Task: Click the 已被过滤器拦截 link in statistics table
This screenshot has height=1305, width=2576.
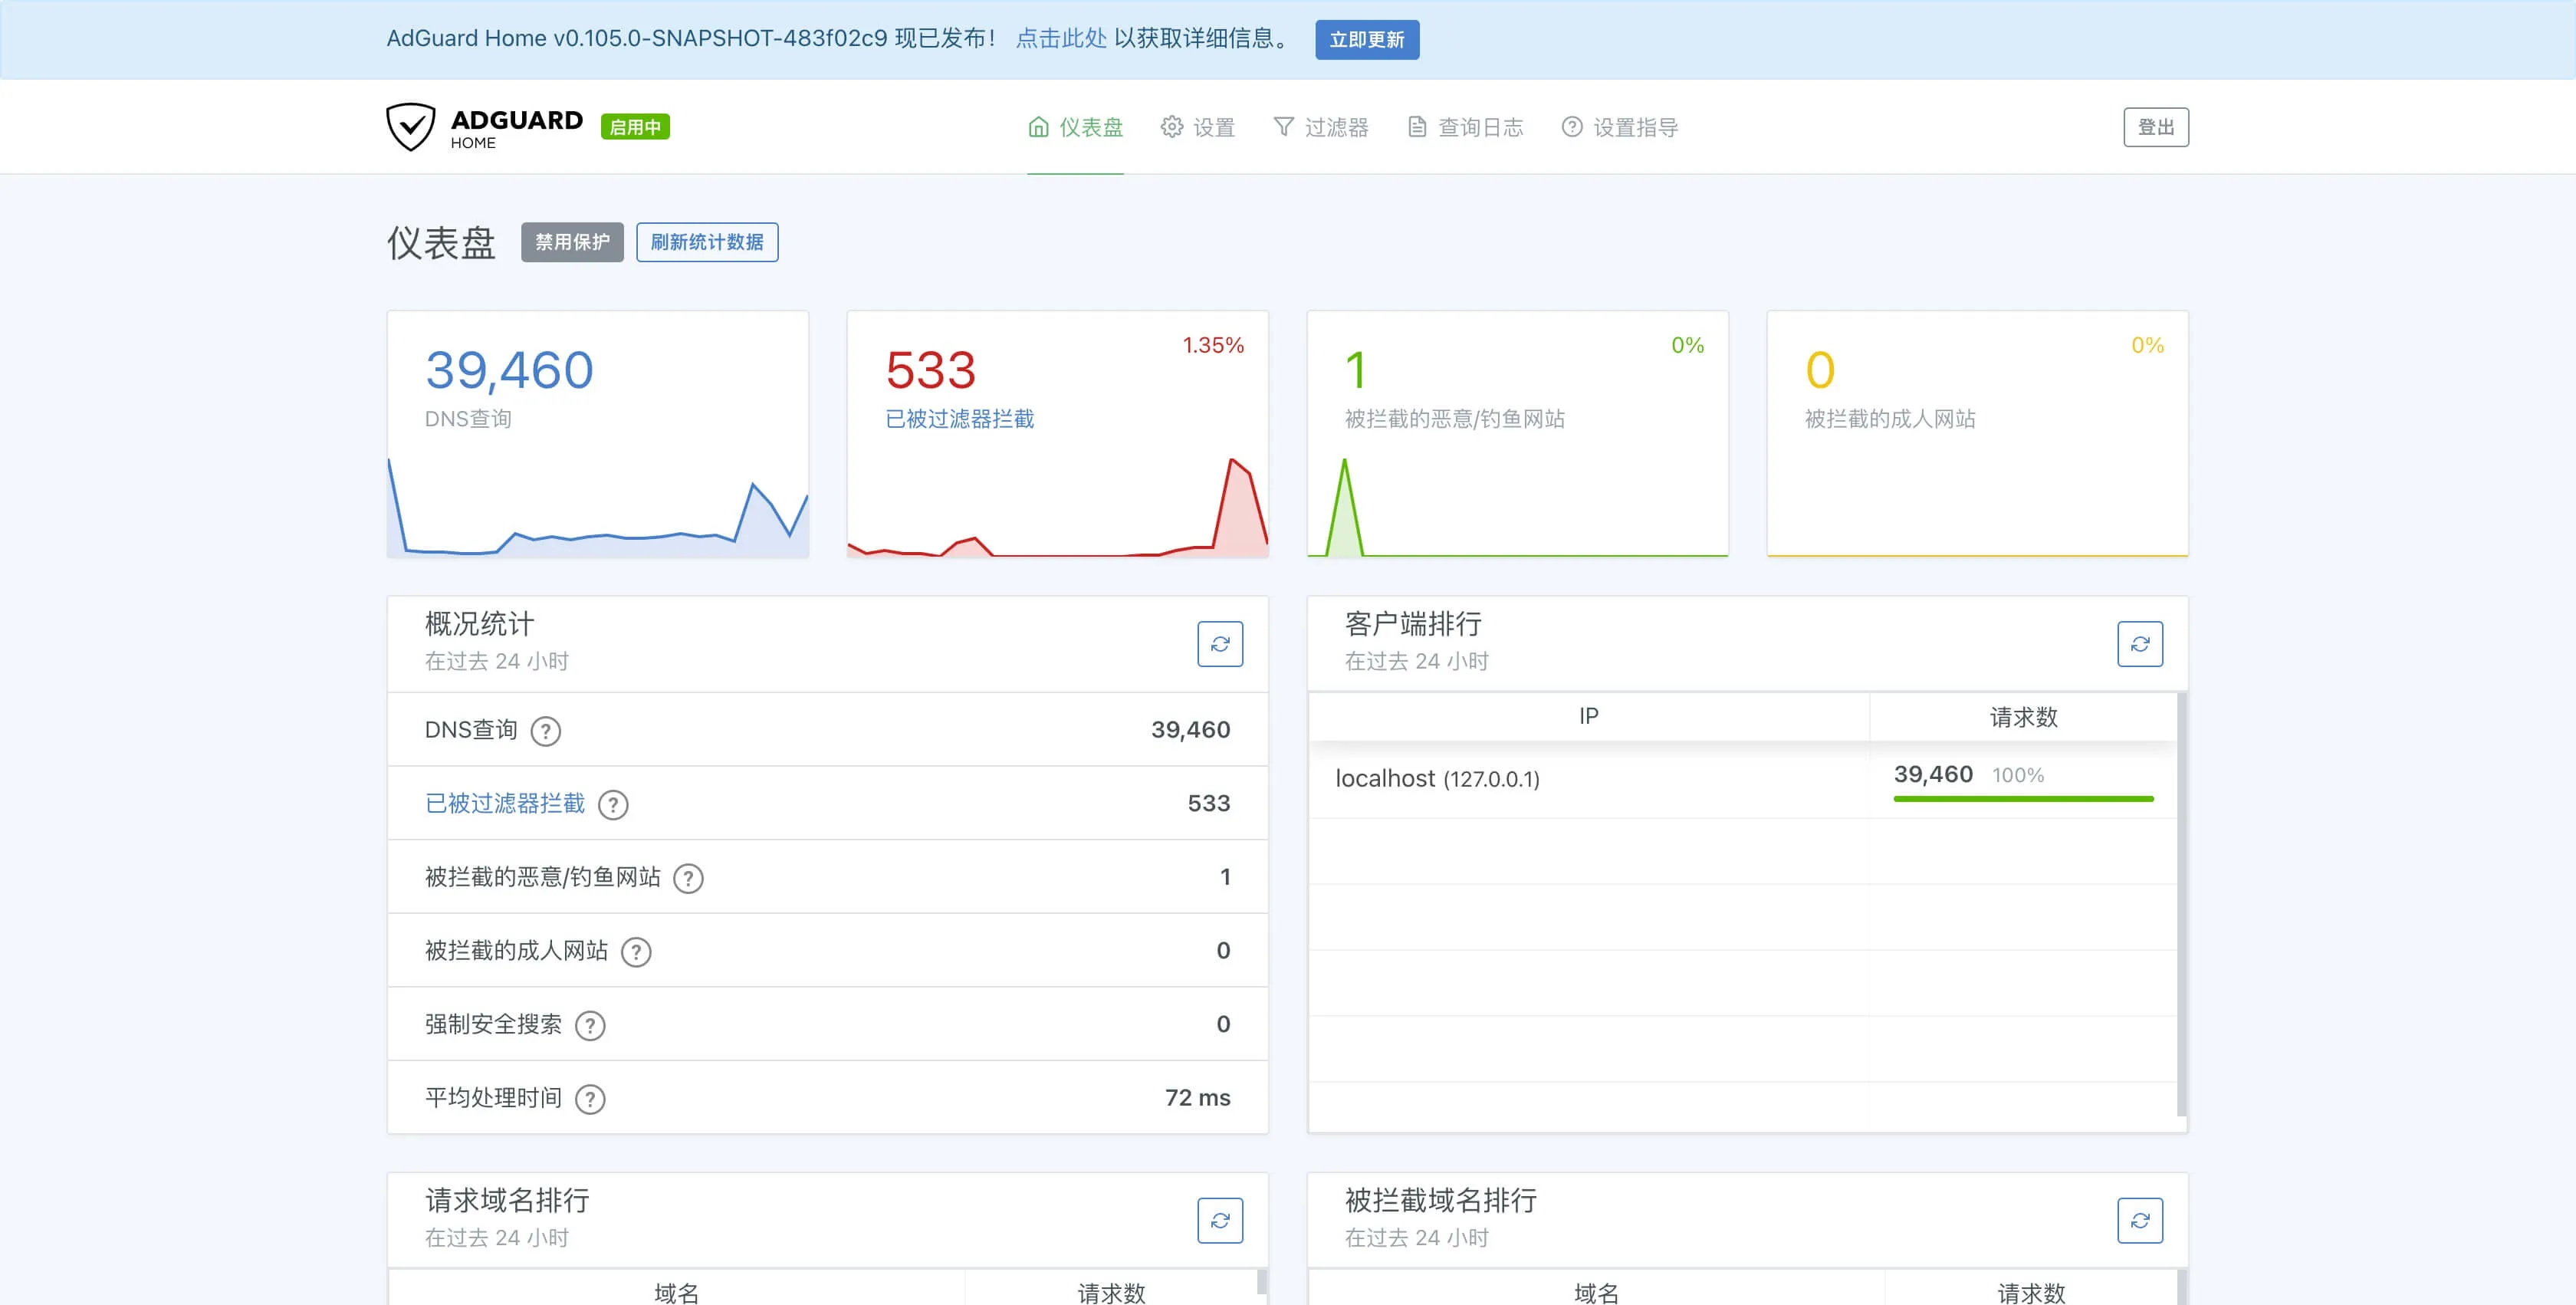Action: pos(505,804)
